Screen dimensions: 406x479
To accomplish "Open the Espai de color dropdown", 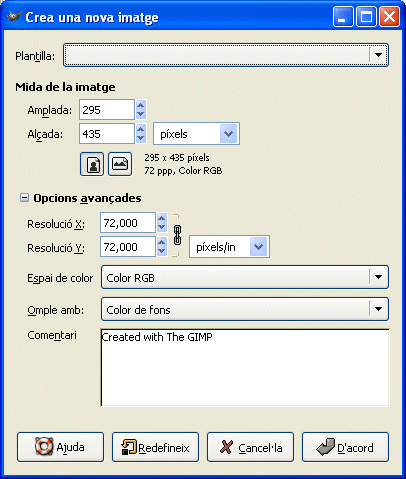I will (x=245, y=277).
